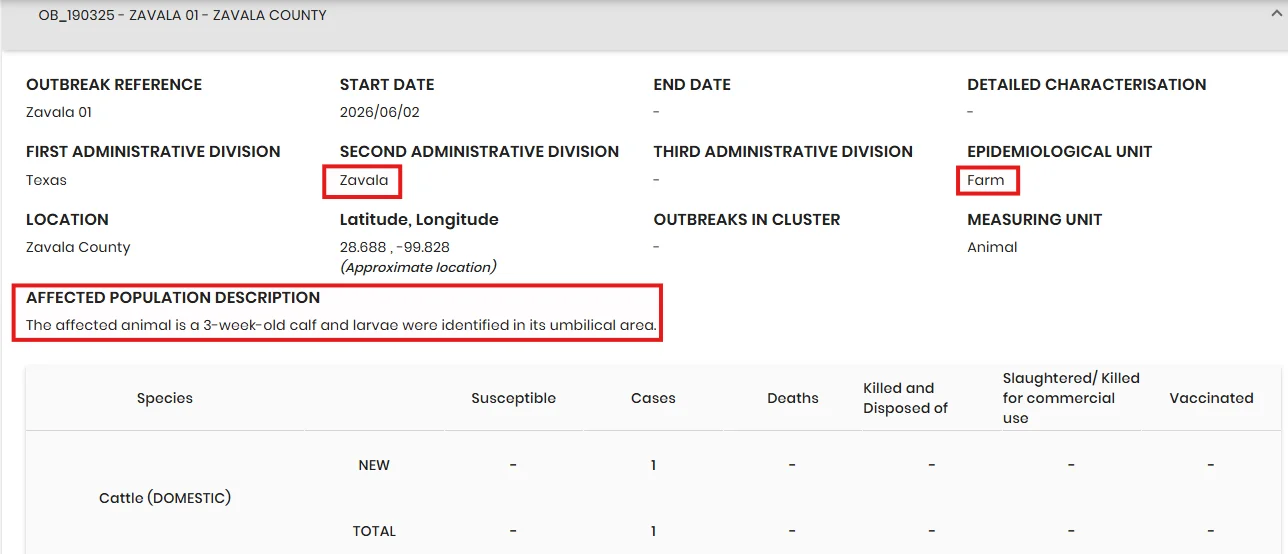
Task: Click the Zavala County location value
Action: click(x=78, y=247)
